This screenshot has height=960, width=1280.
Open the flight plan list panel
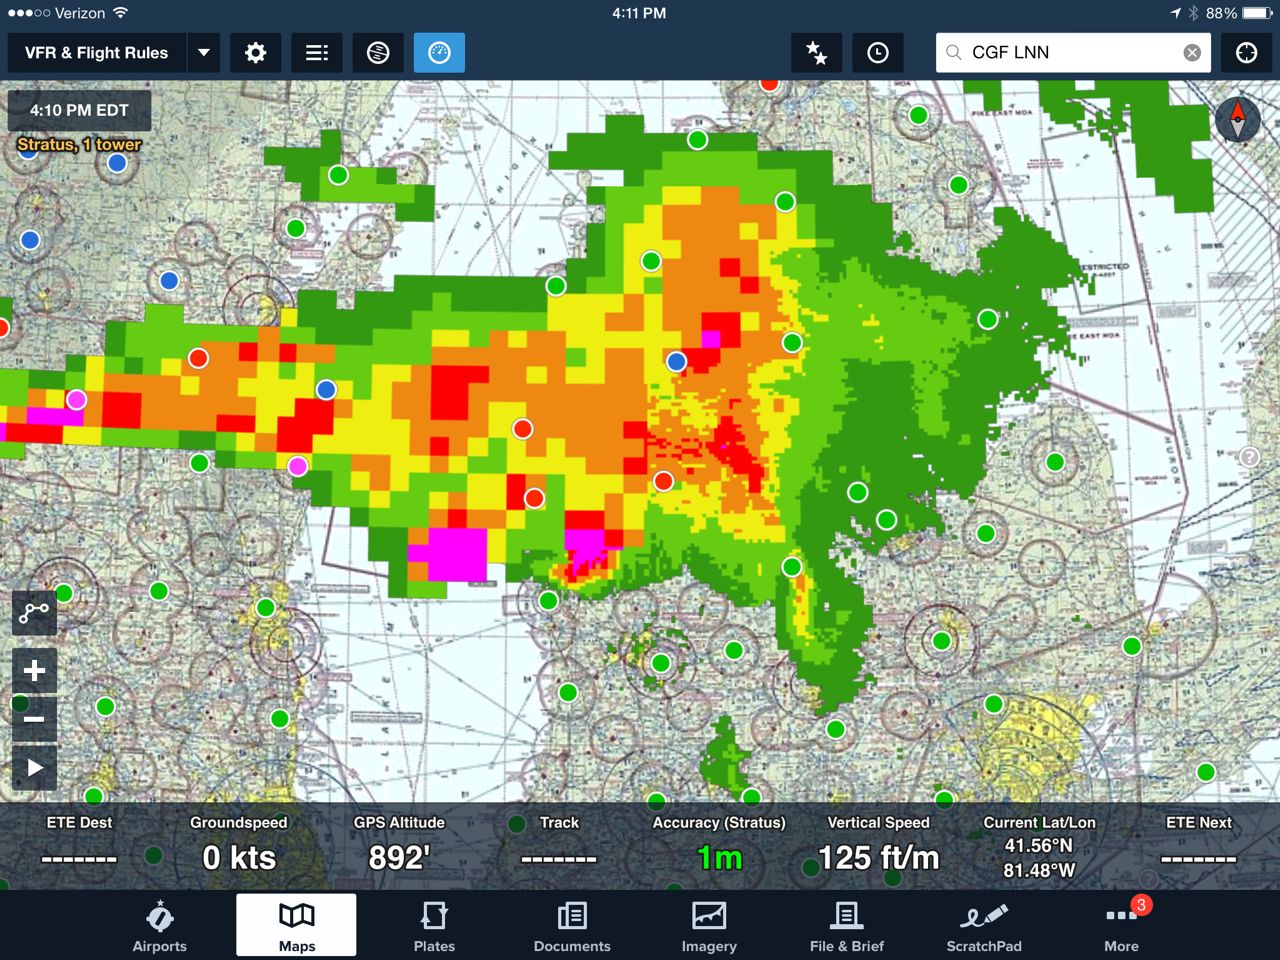[317, 53]
